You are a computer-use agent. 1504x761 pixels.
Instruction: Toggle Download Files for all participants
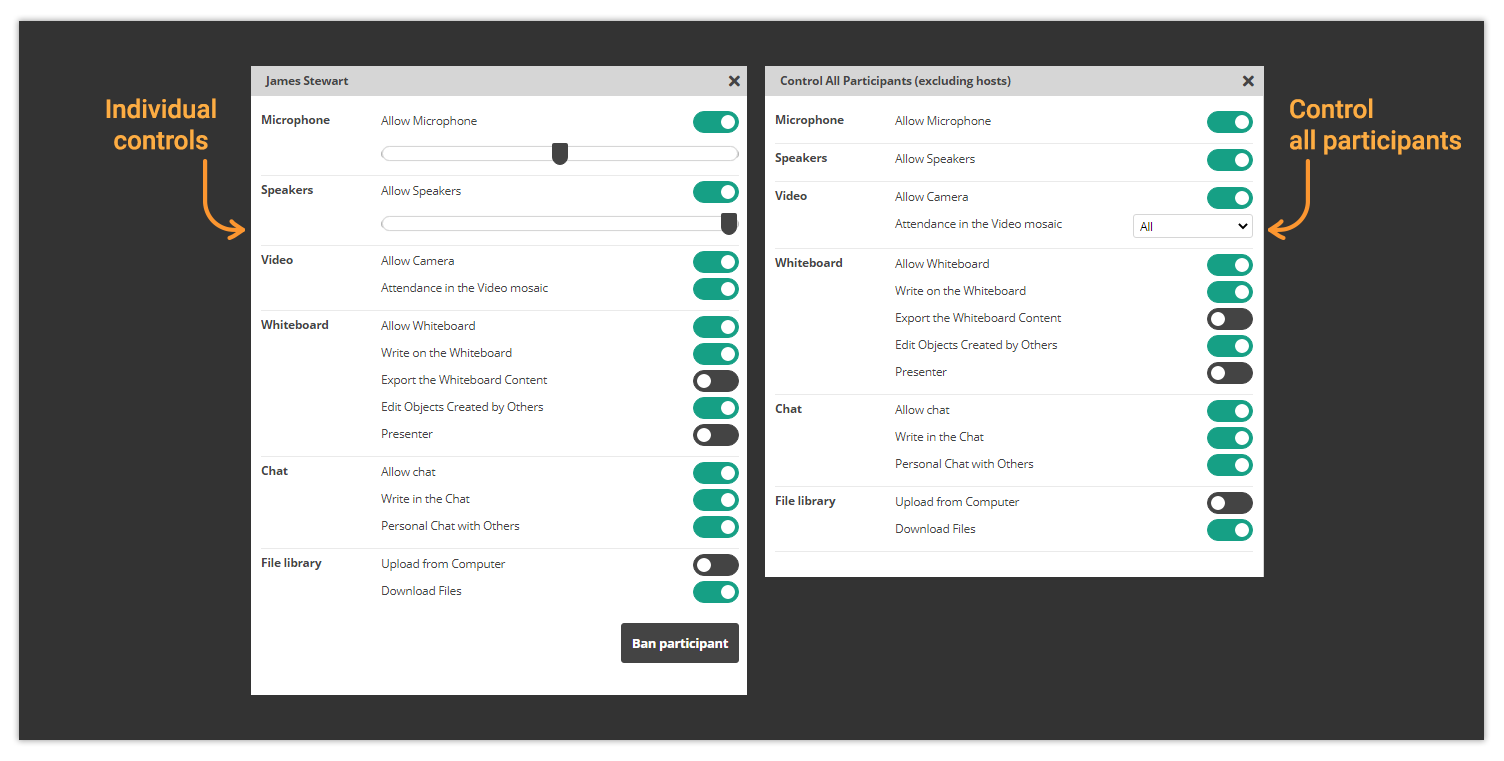click(1230, 530)
